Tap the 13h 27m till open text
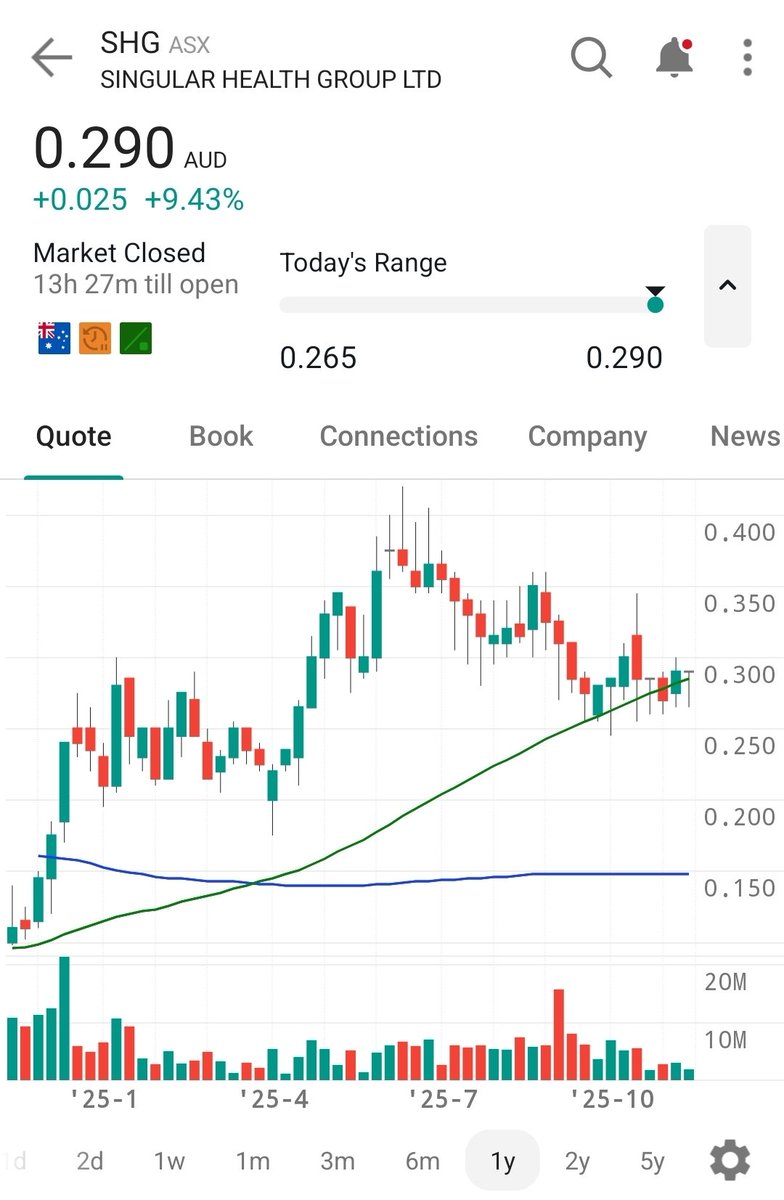Viewport: 784px width, 1200px height. 136,284
